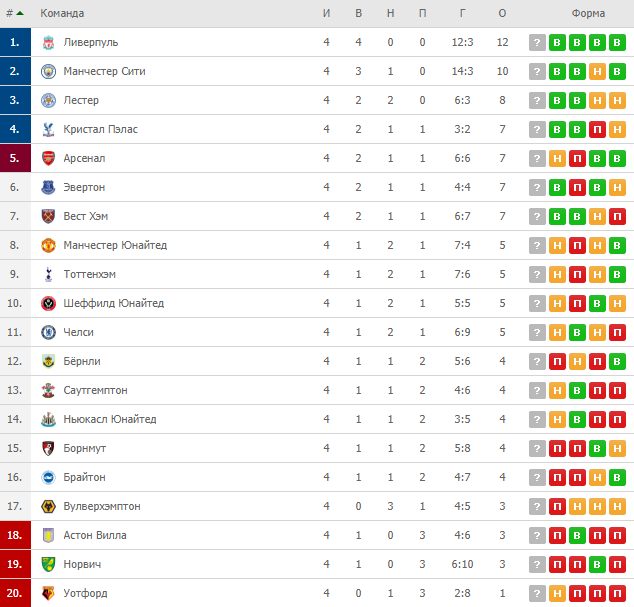Click the Everton club crest icon
This screenshot has width=634, height=607.
[x=48, y=187]
